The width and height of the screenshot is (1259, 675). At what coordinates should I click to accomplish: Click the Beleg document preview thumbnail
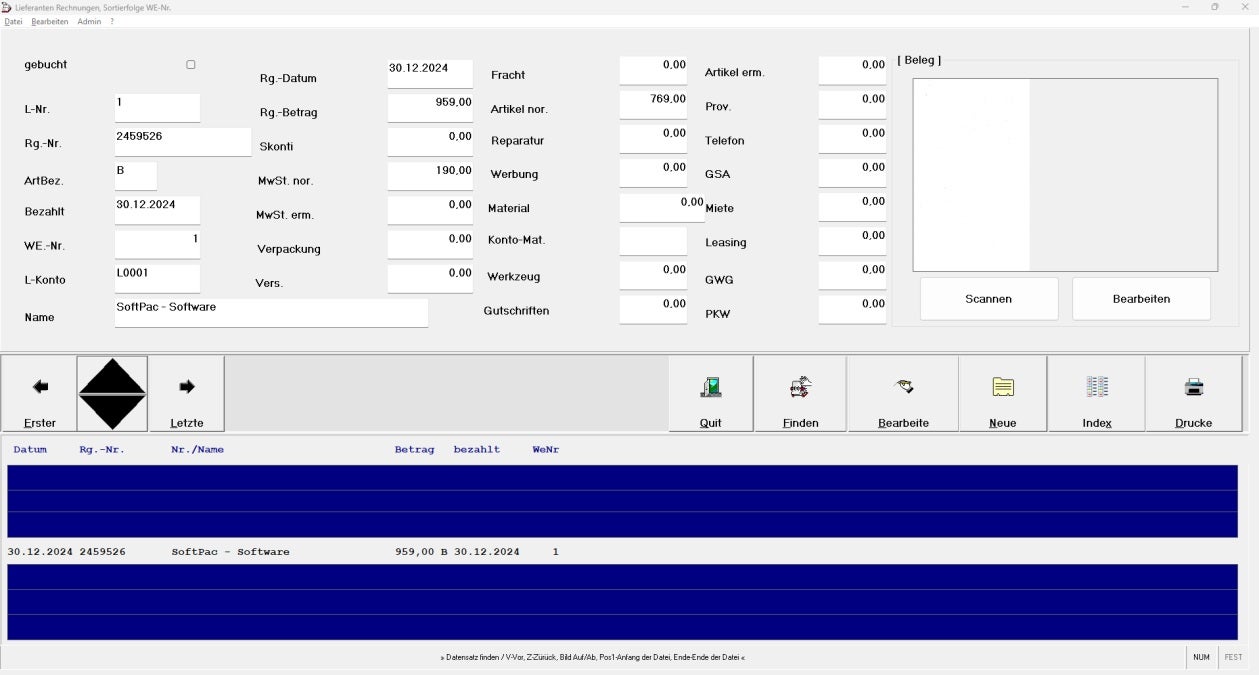1065,175
